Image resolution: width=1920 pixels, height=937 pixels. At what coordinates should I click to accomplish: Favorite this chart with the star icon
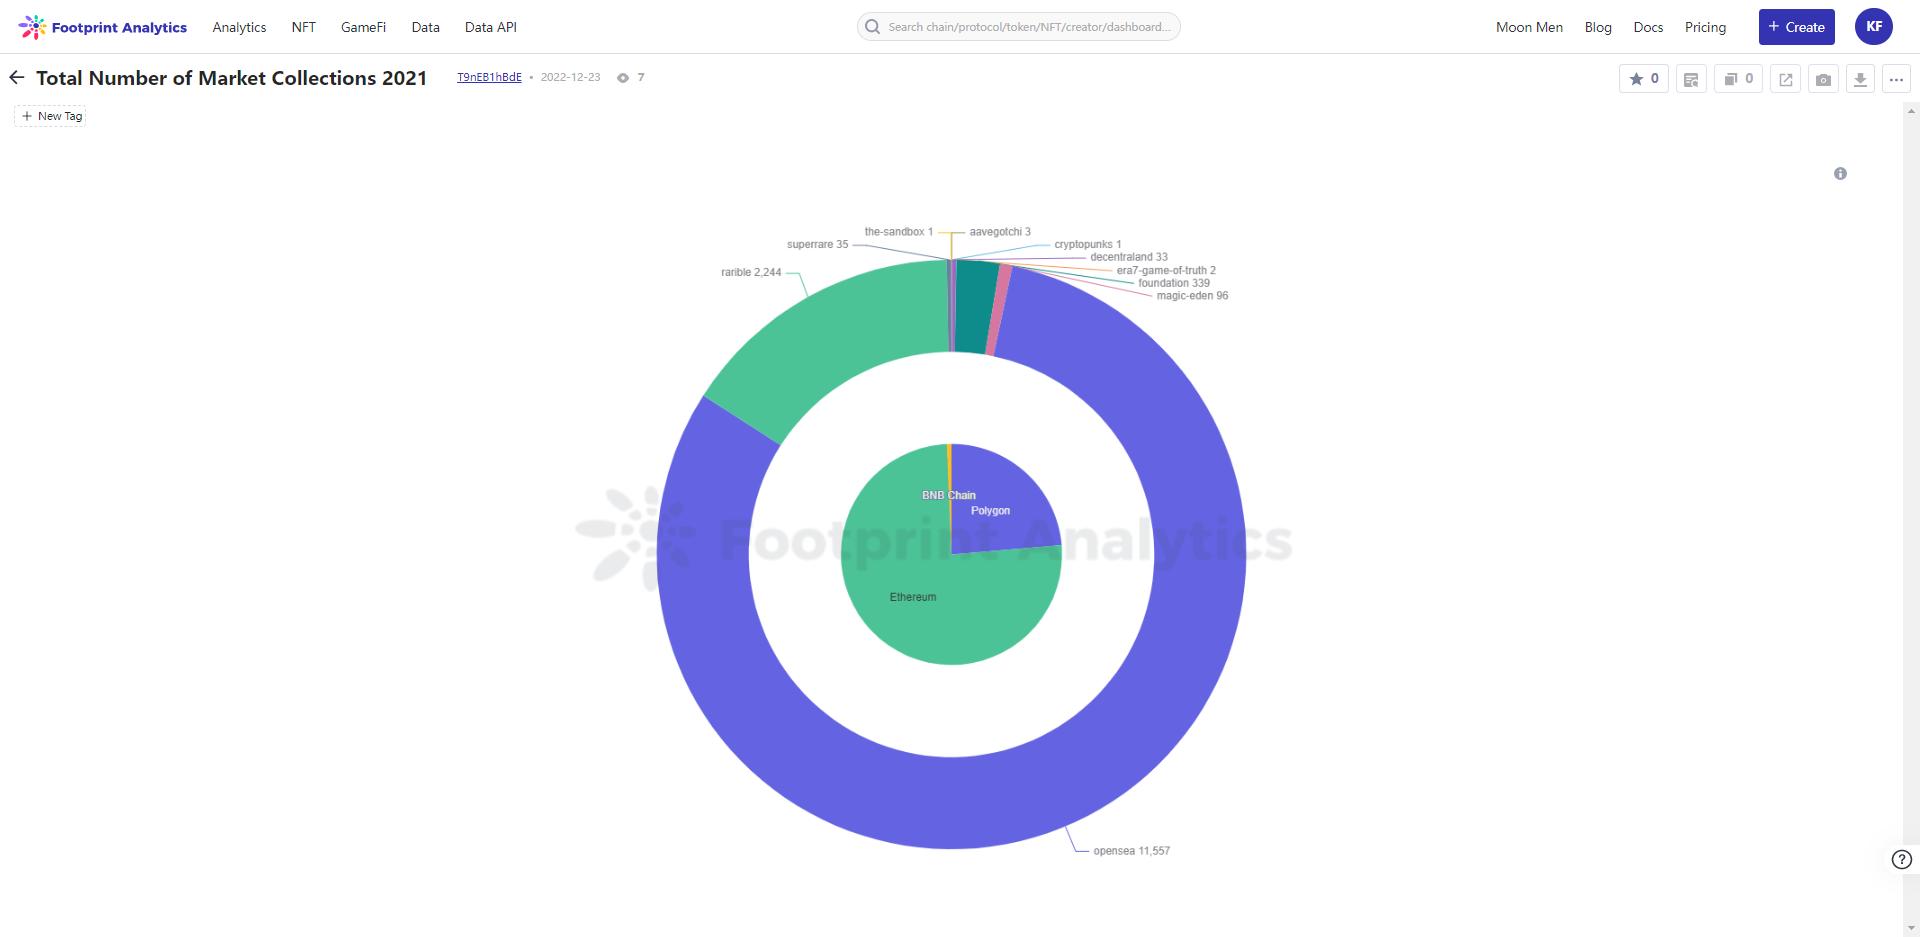[1643, 79]
